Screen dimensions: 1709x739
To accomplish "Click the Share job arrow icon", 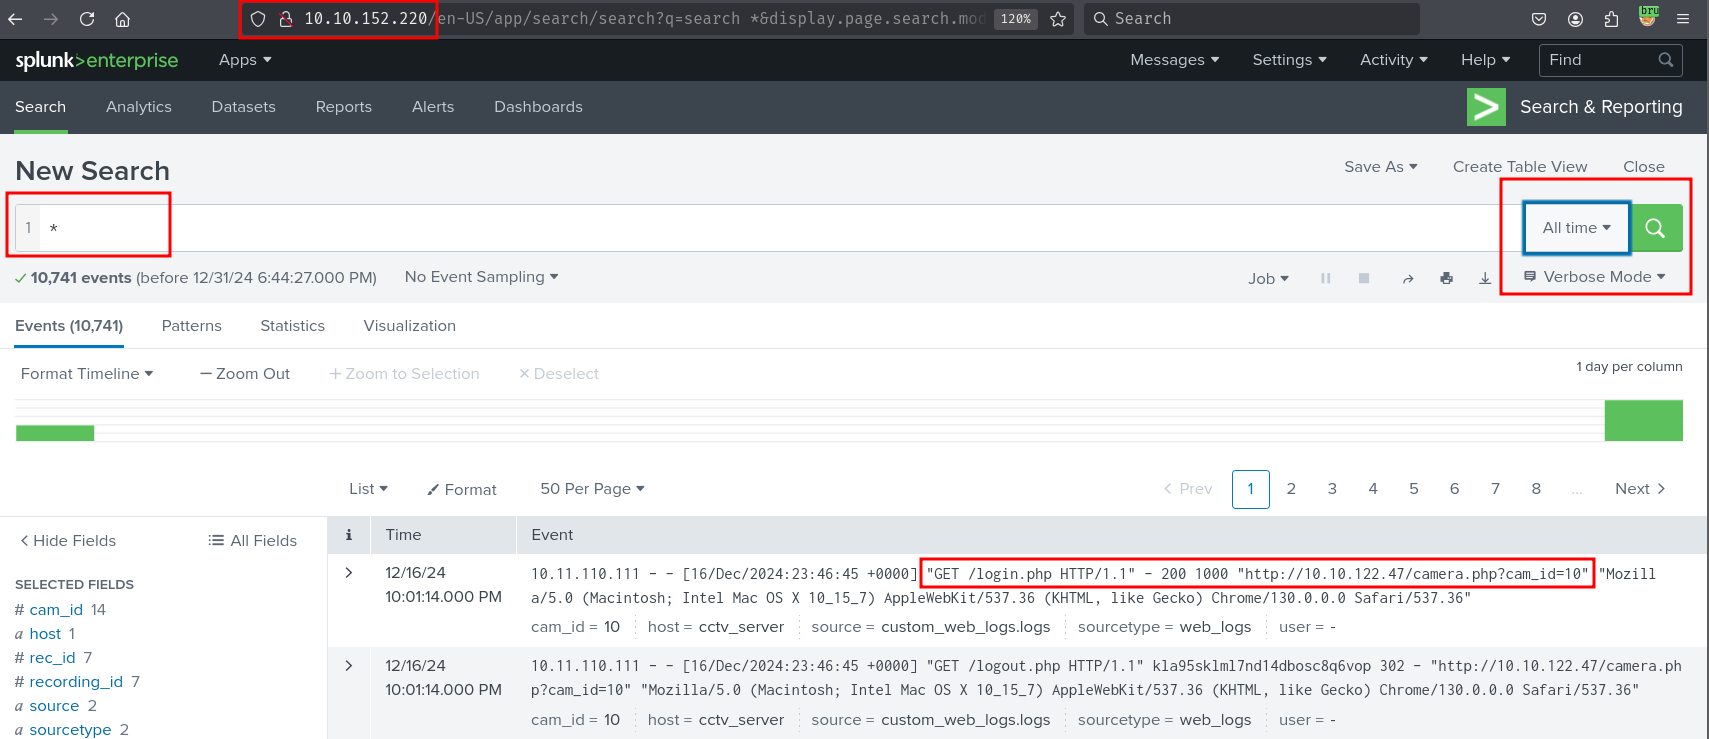I will click(x=1408, y=279).
